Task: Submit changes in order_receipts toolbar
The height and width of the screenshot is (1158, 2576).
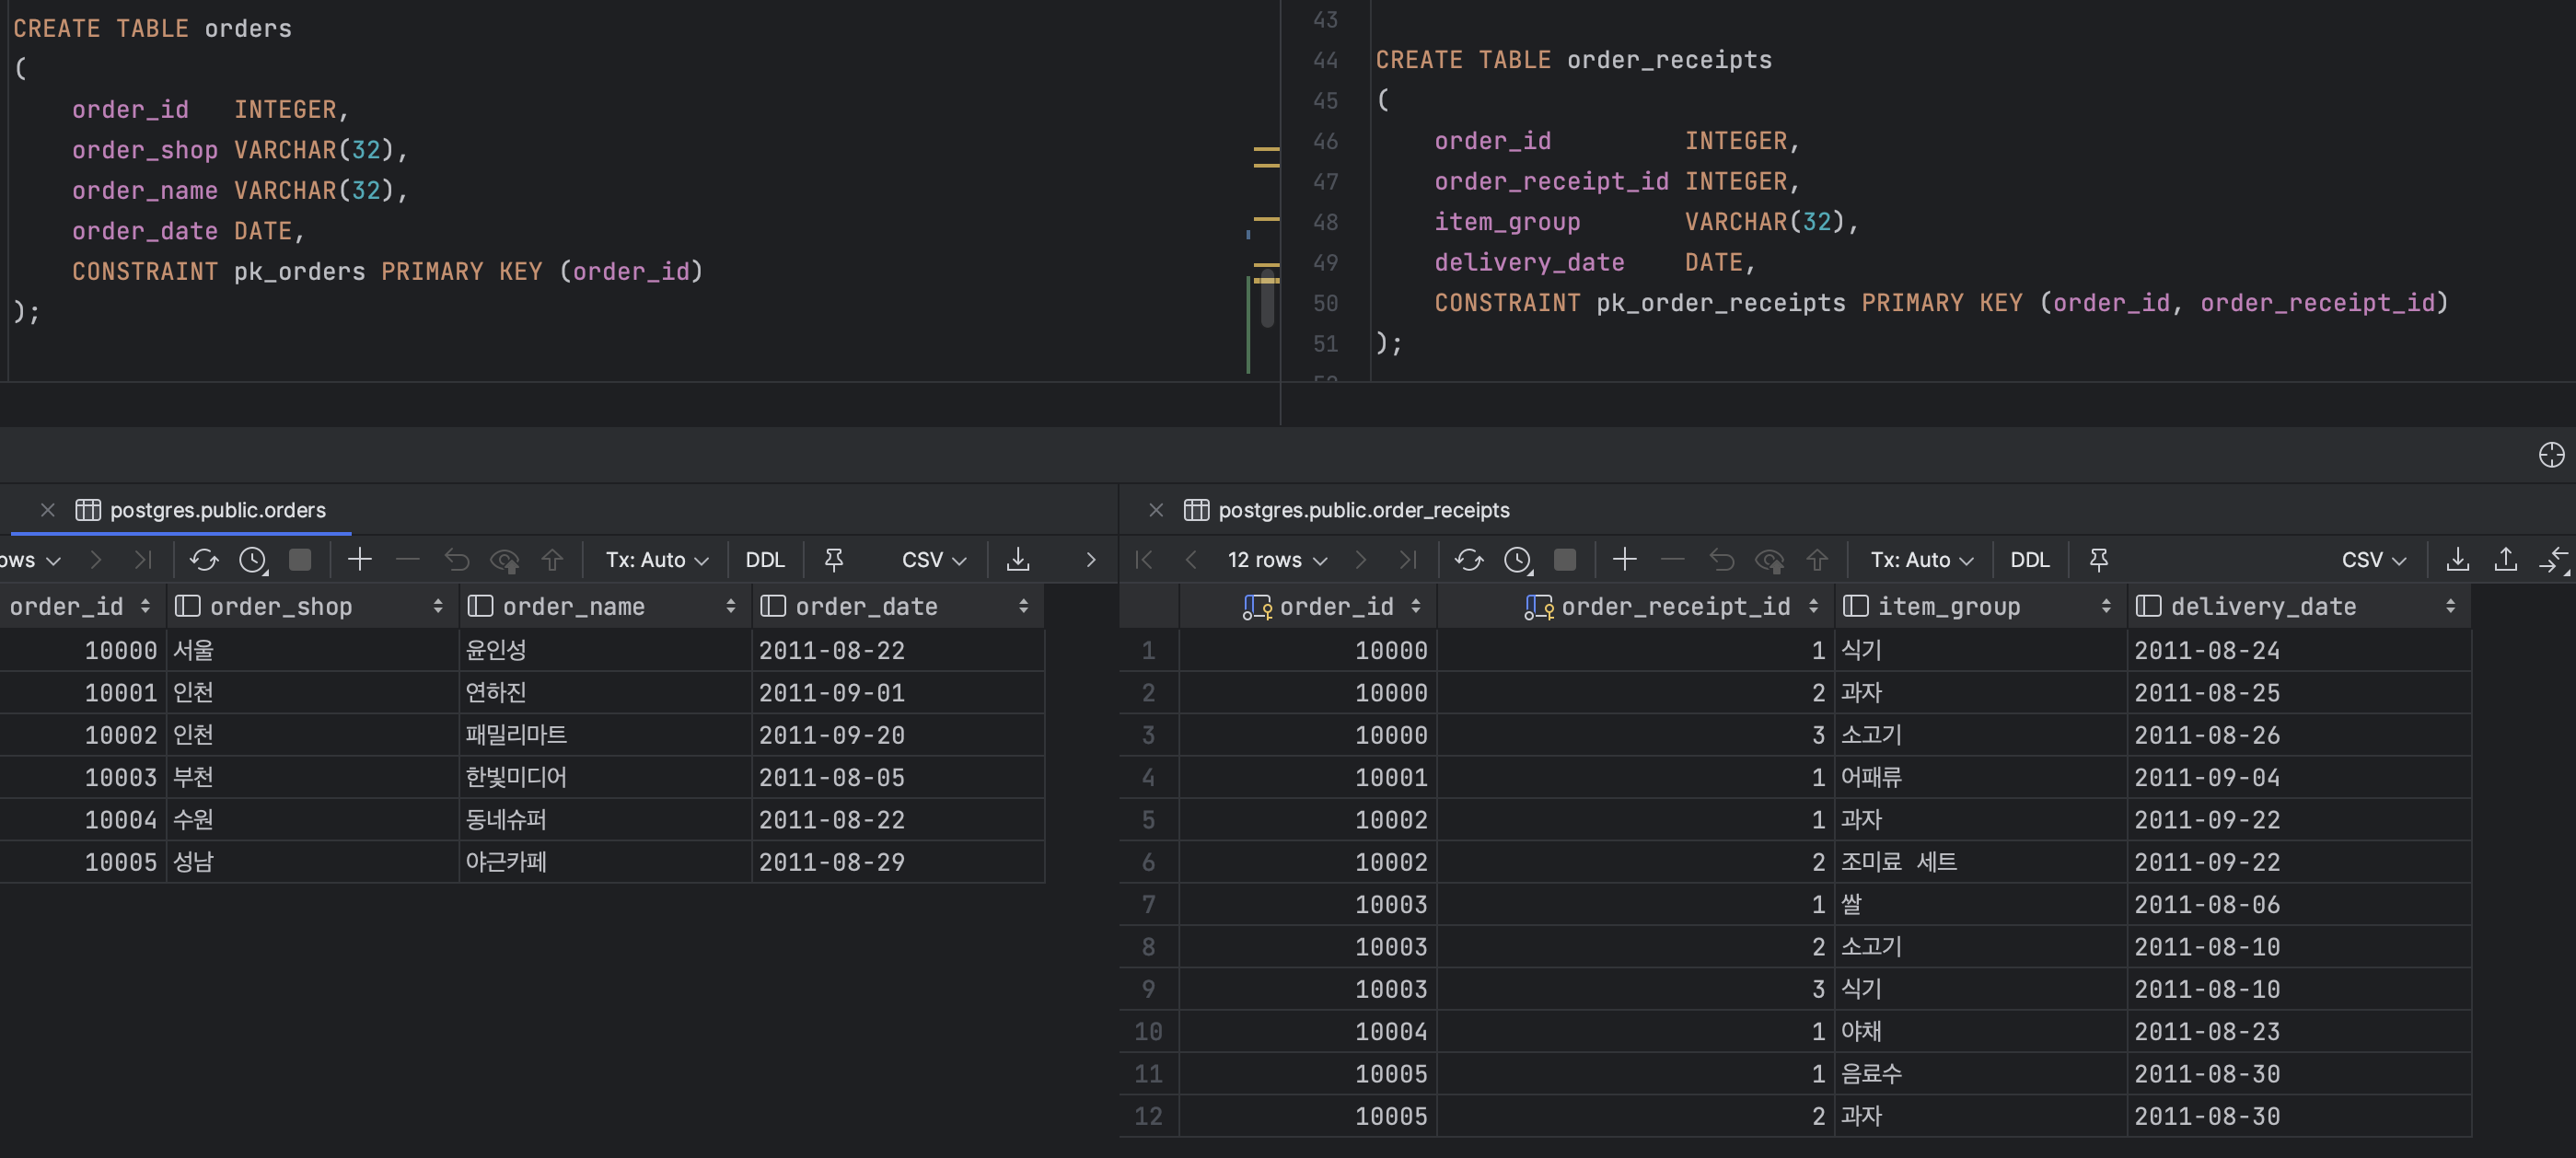Action: [1817, 560]
